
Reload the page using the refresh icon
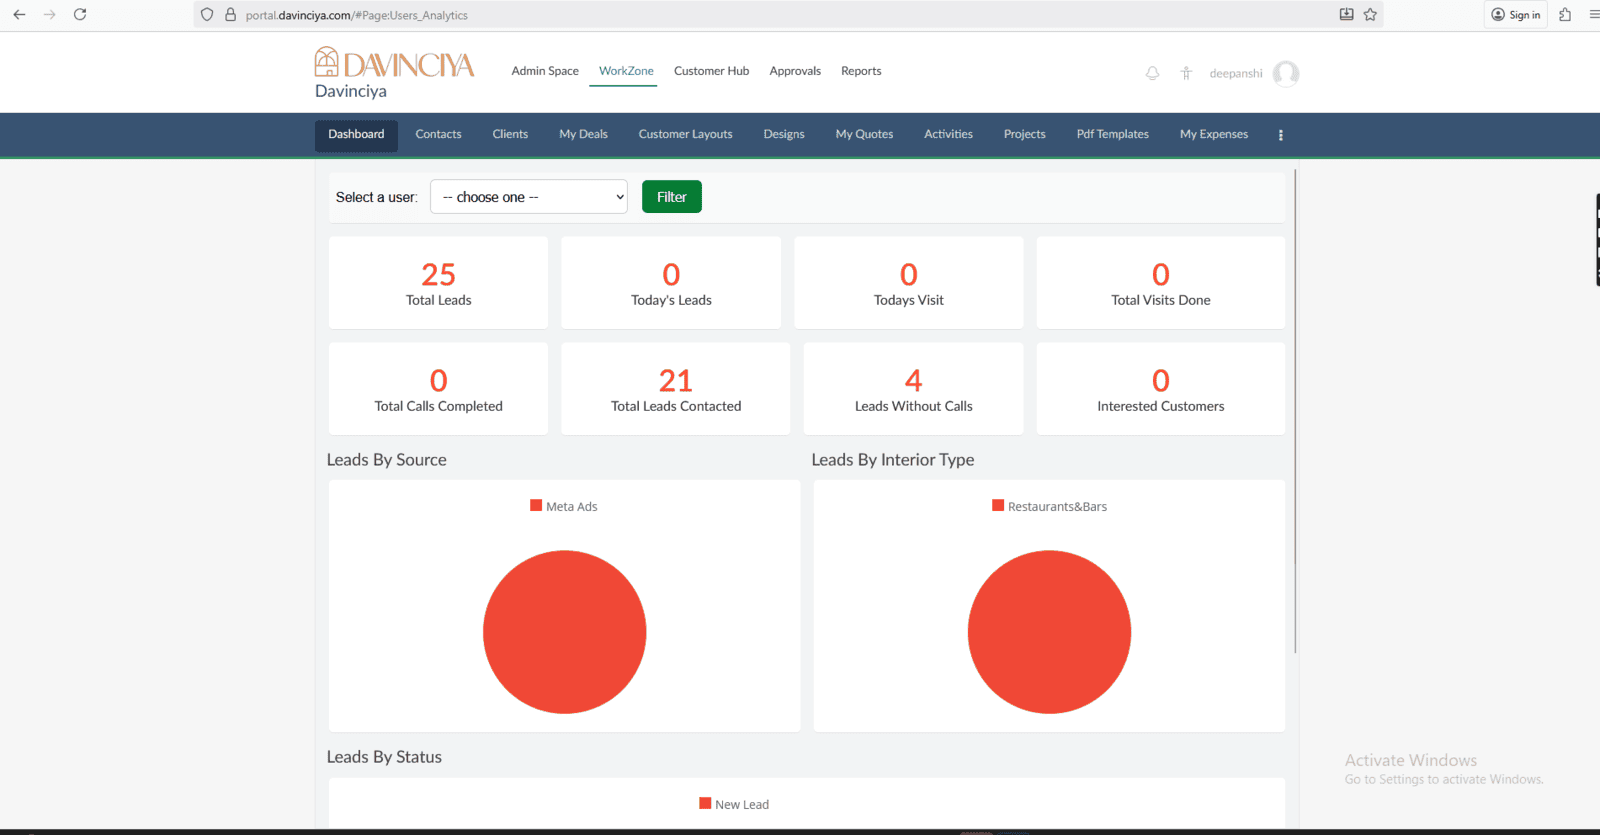[80, 15]
